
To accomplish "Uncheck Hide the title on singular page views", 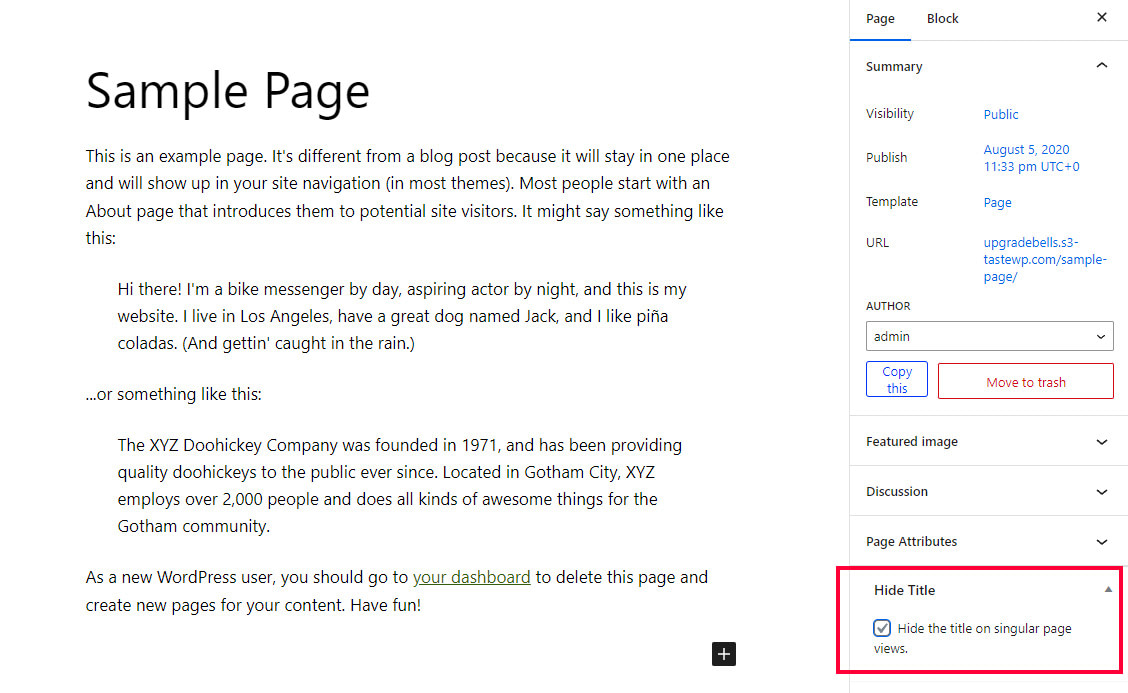I will tap(882, 628).
